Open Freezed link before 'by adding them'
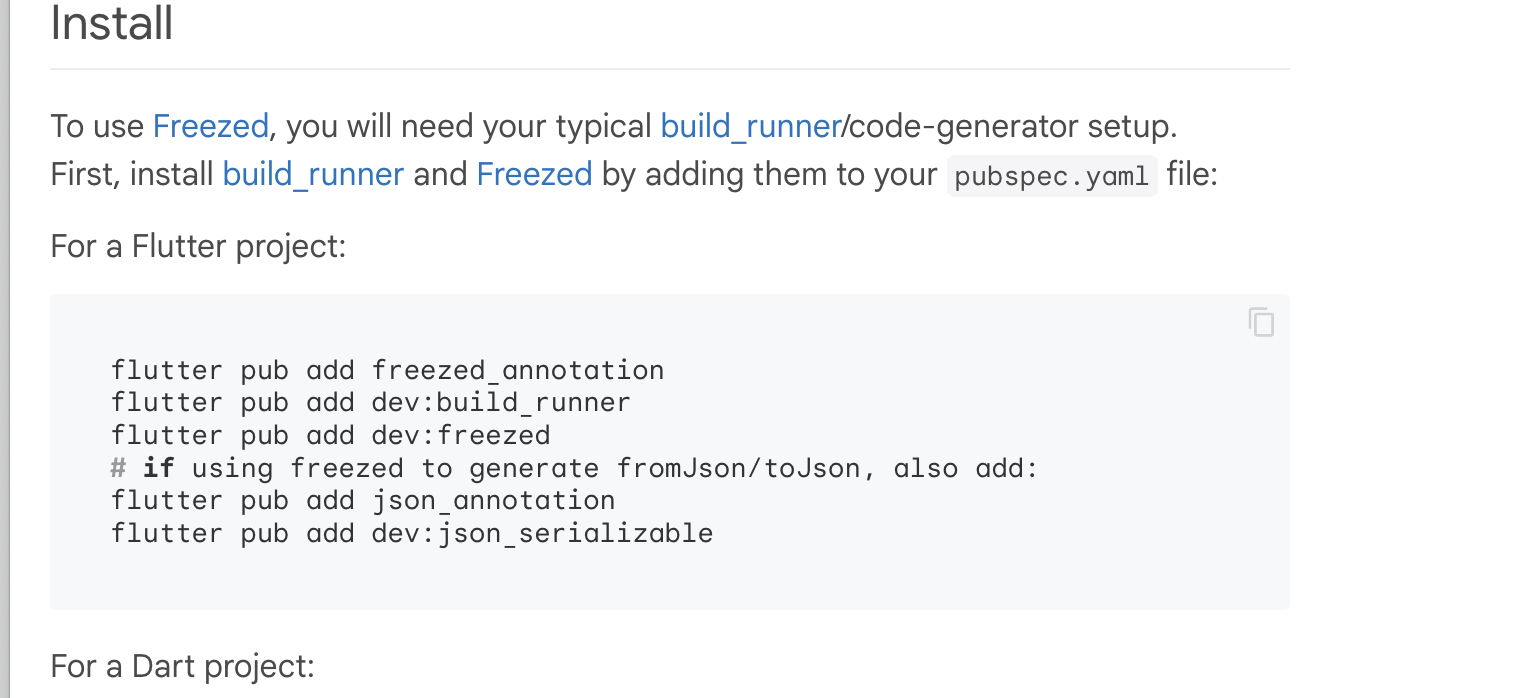 point(535,174)
